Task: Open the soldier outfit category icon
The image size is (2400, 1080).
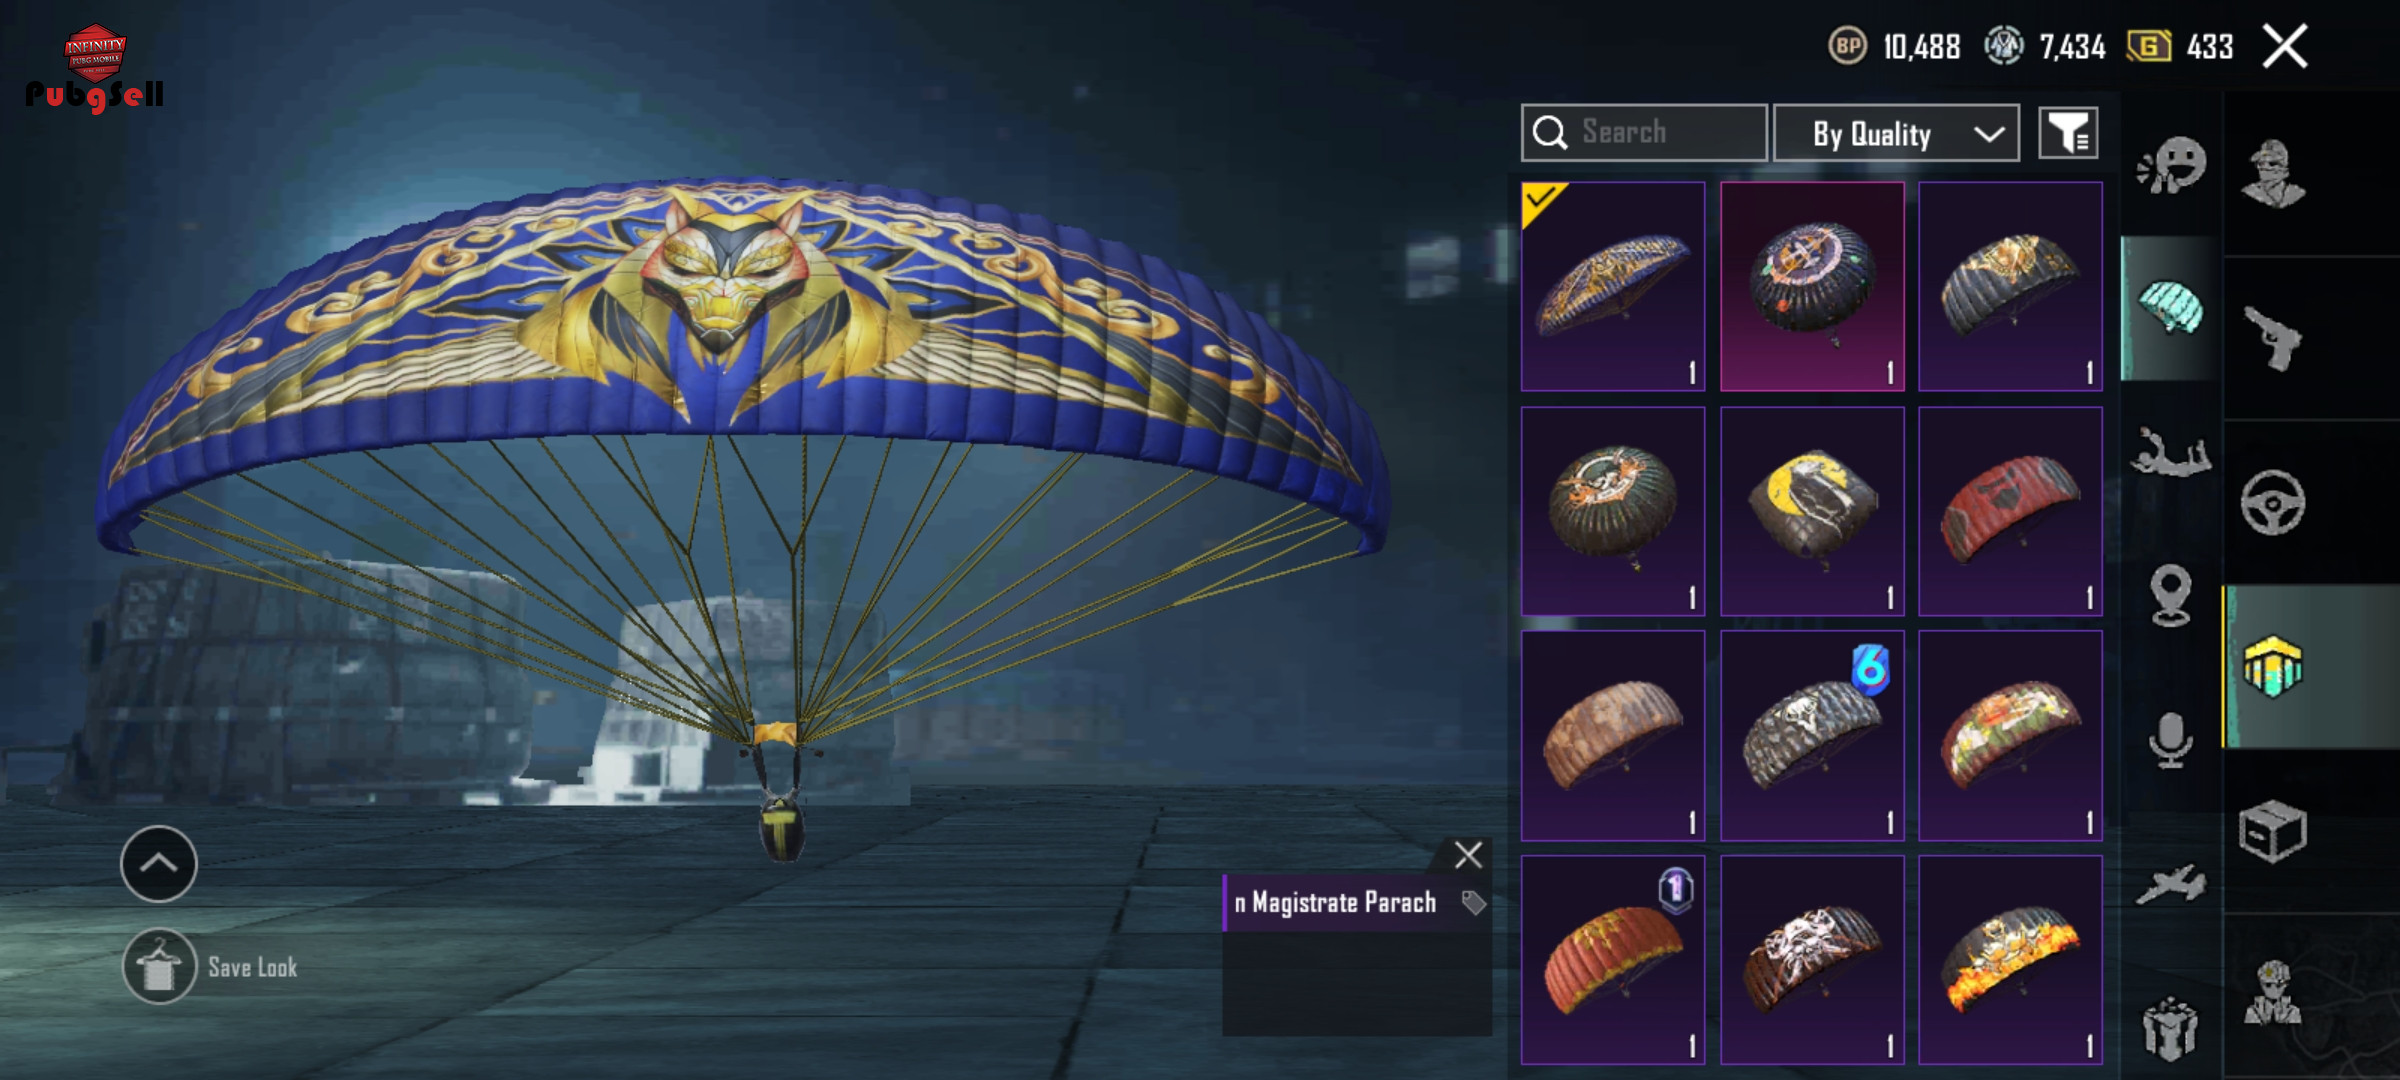Action: (2273, 173)
